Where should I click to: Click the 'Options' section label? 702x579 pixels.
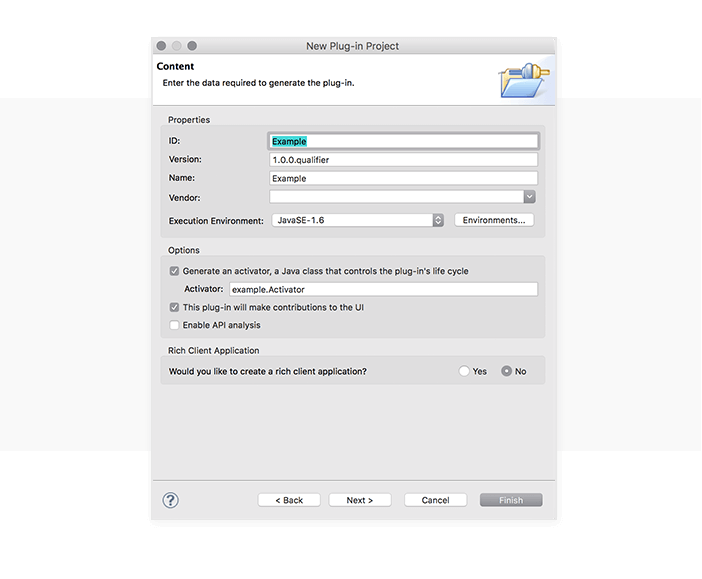[x=184, y=250]
